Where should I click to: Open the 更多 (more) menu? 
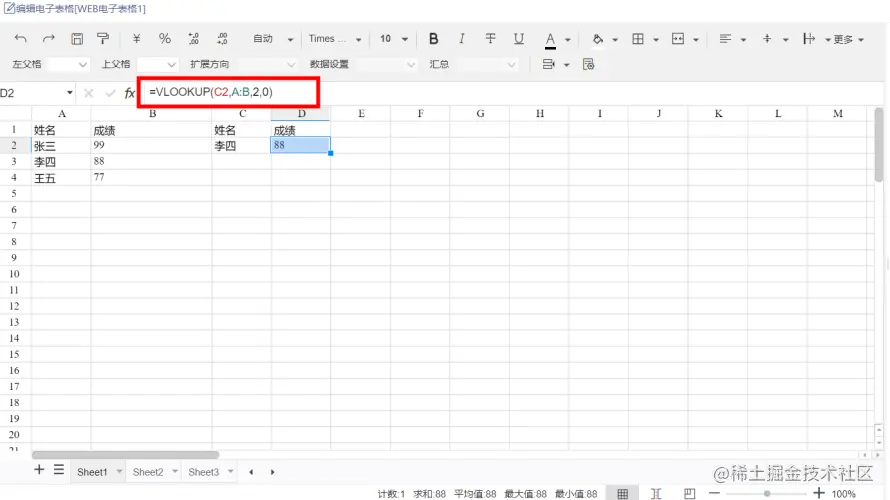pyautogui.click(x=848, y=39)
